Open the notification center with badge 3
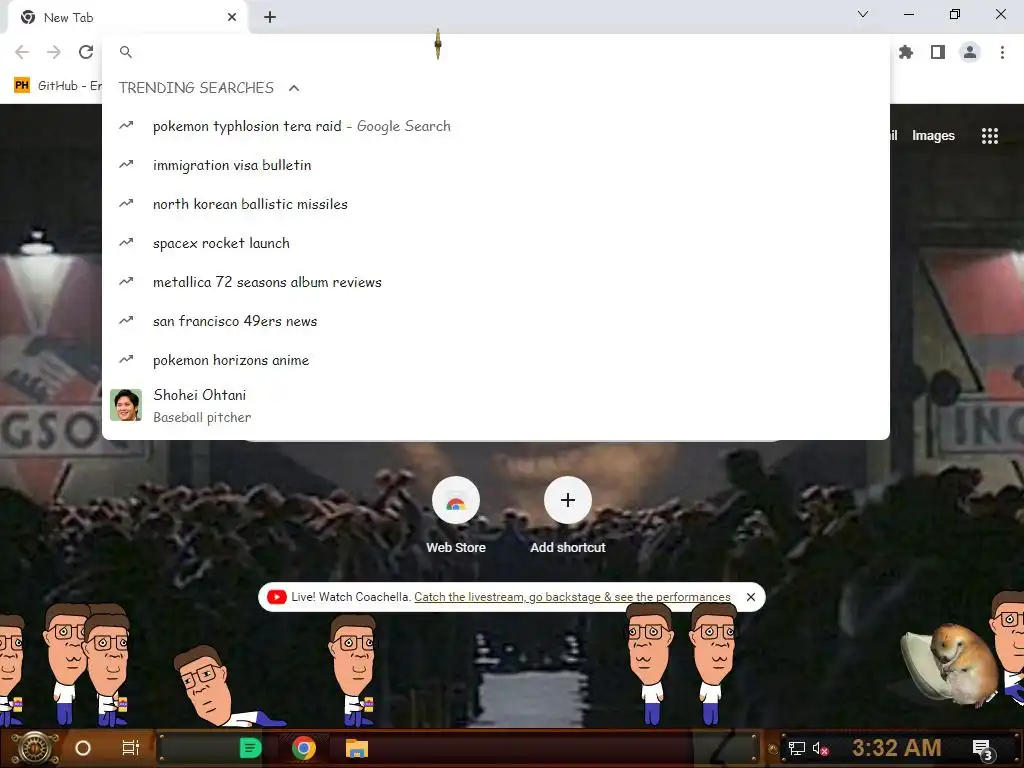 coord(982,749)
